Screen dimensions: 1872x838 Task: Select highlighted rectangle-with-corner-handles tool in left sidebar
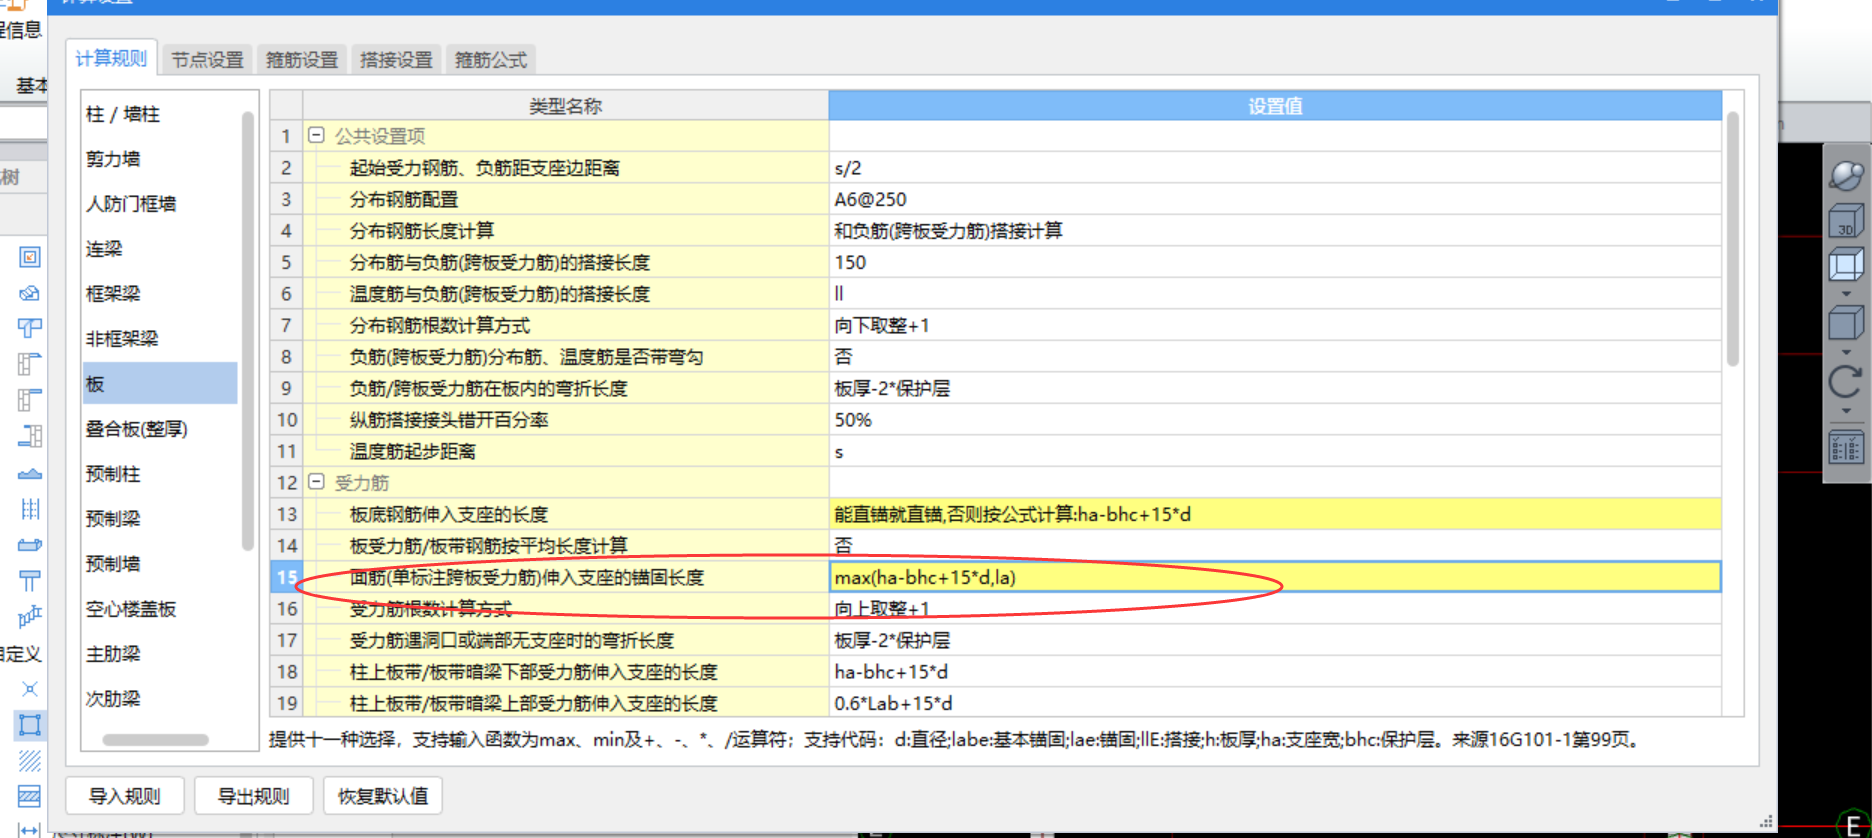(x=30, y=725)
